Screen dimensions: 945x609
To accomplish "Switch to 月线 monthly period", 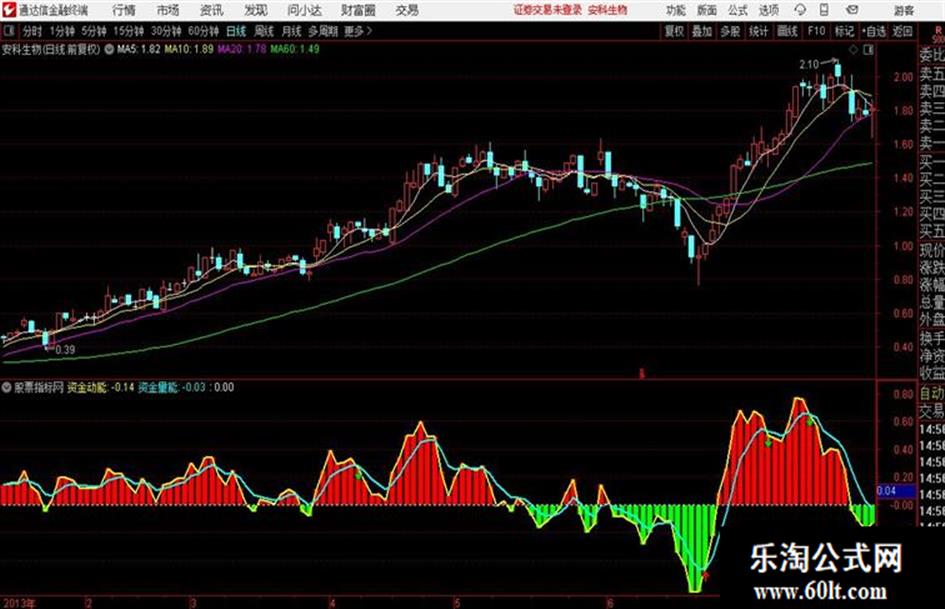I will [292, 31].
